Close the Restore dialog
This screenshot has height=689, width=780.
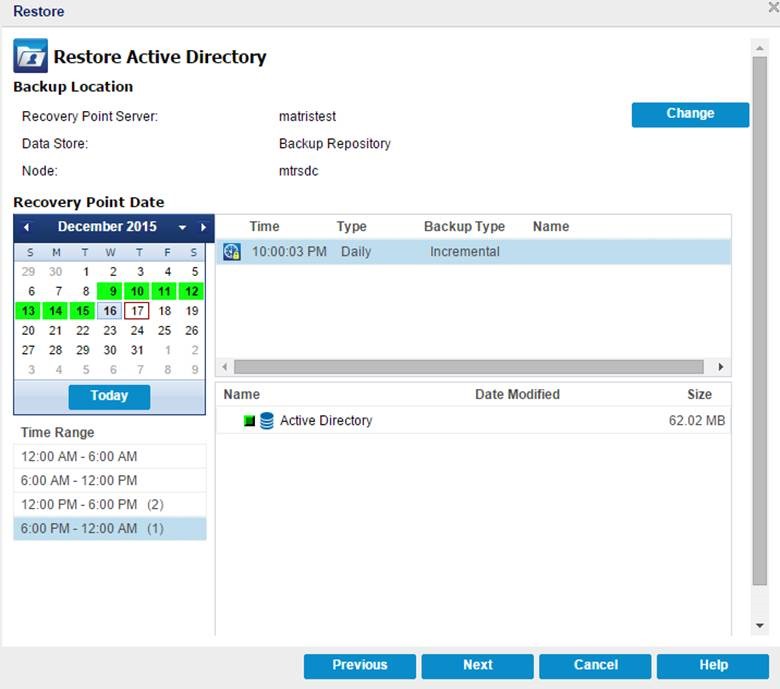774,7
